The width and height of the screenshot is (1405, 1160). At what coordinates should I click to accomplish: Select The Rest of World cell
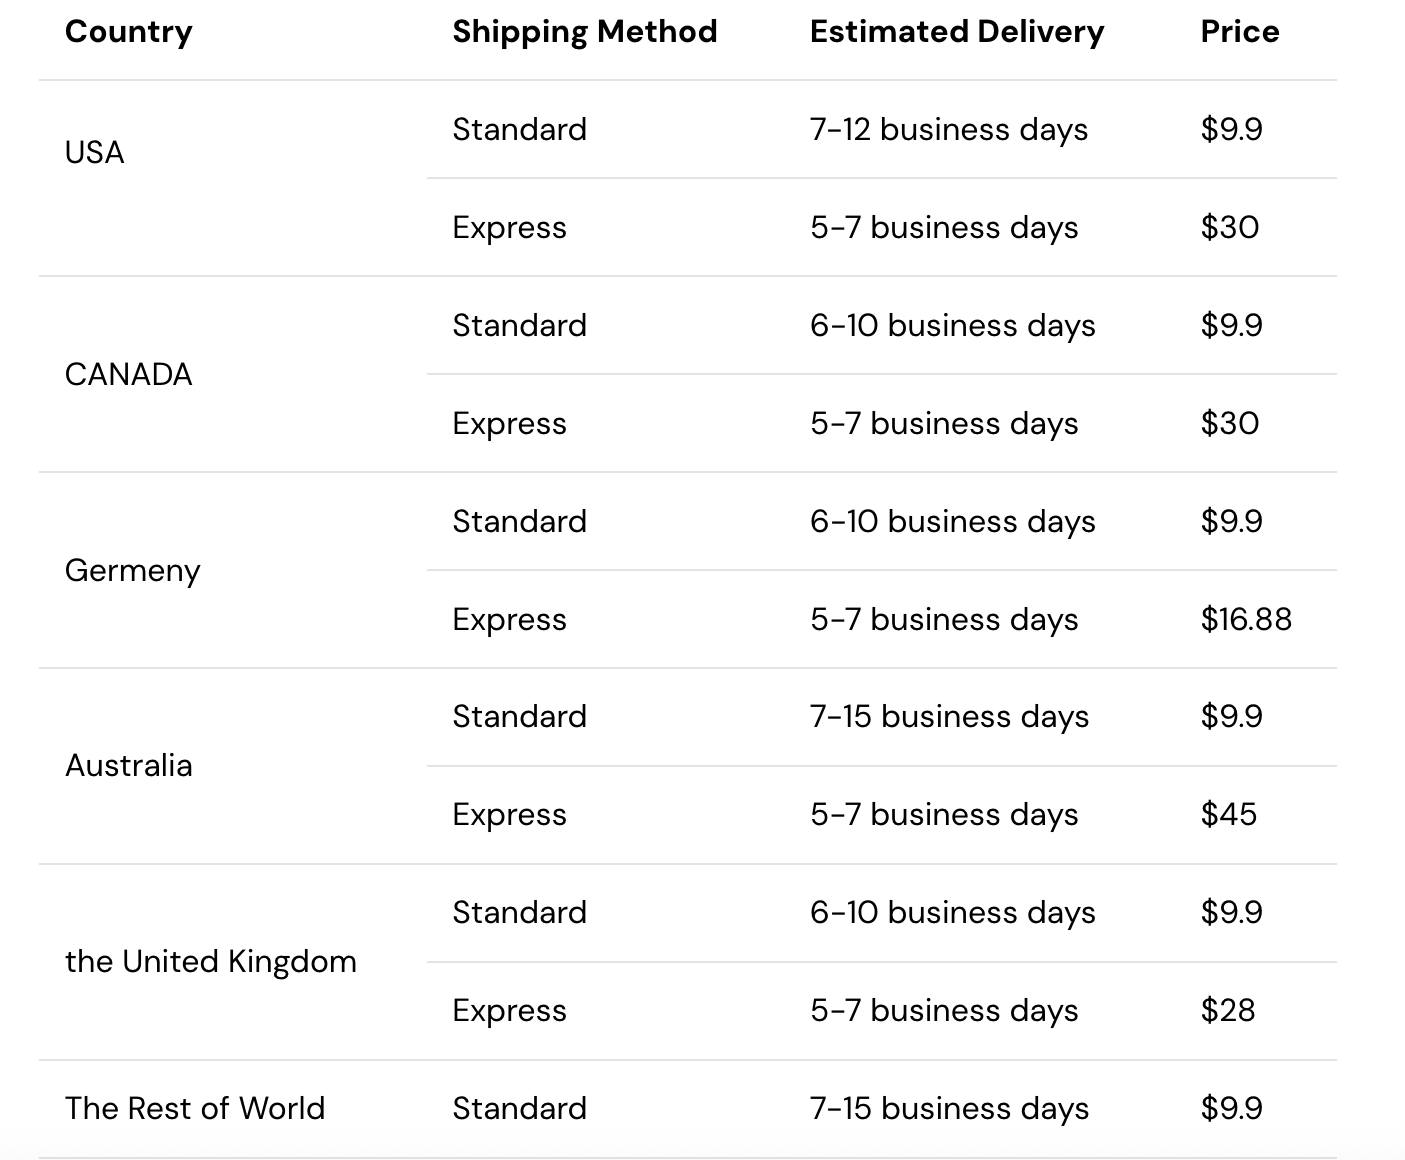click(x=195, y=1109)
